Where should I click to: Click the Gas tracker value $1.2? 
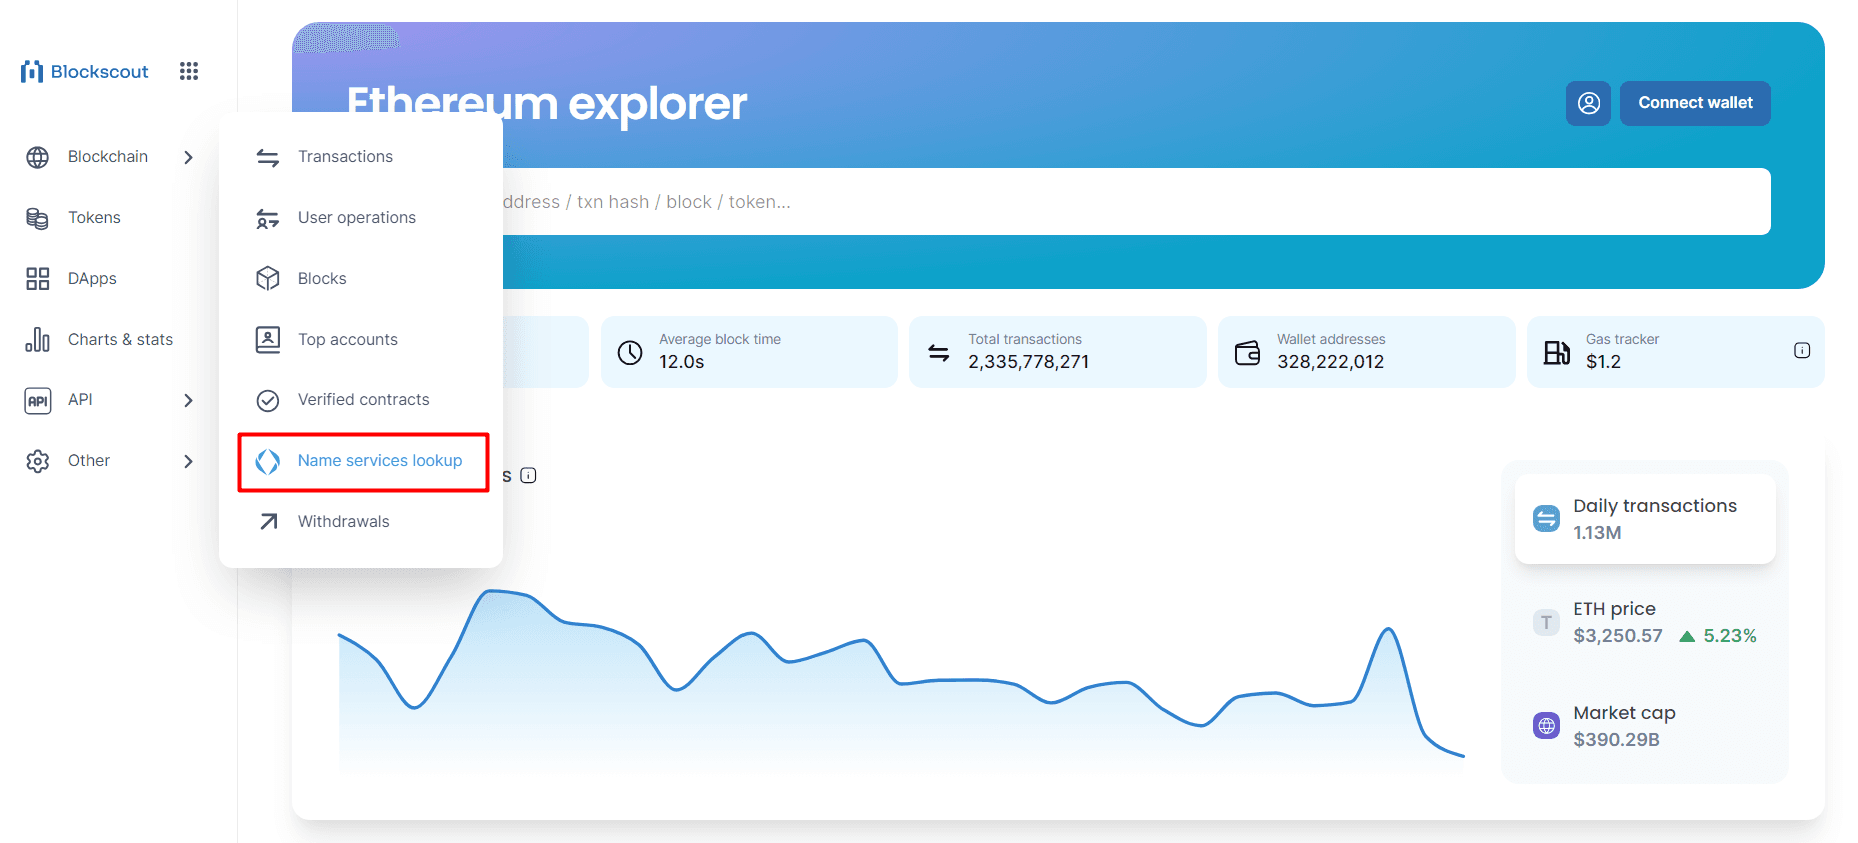click(x=1603, y=362)
